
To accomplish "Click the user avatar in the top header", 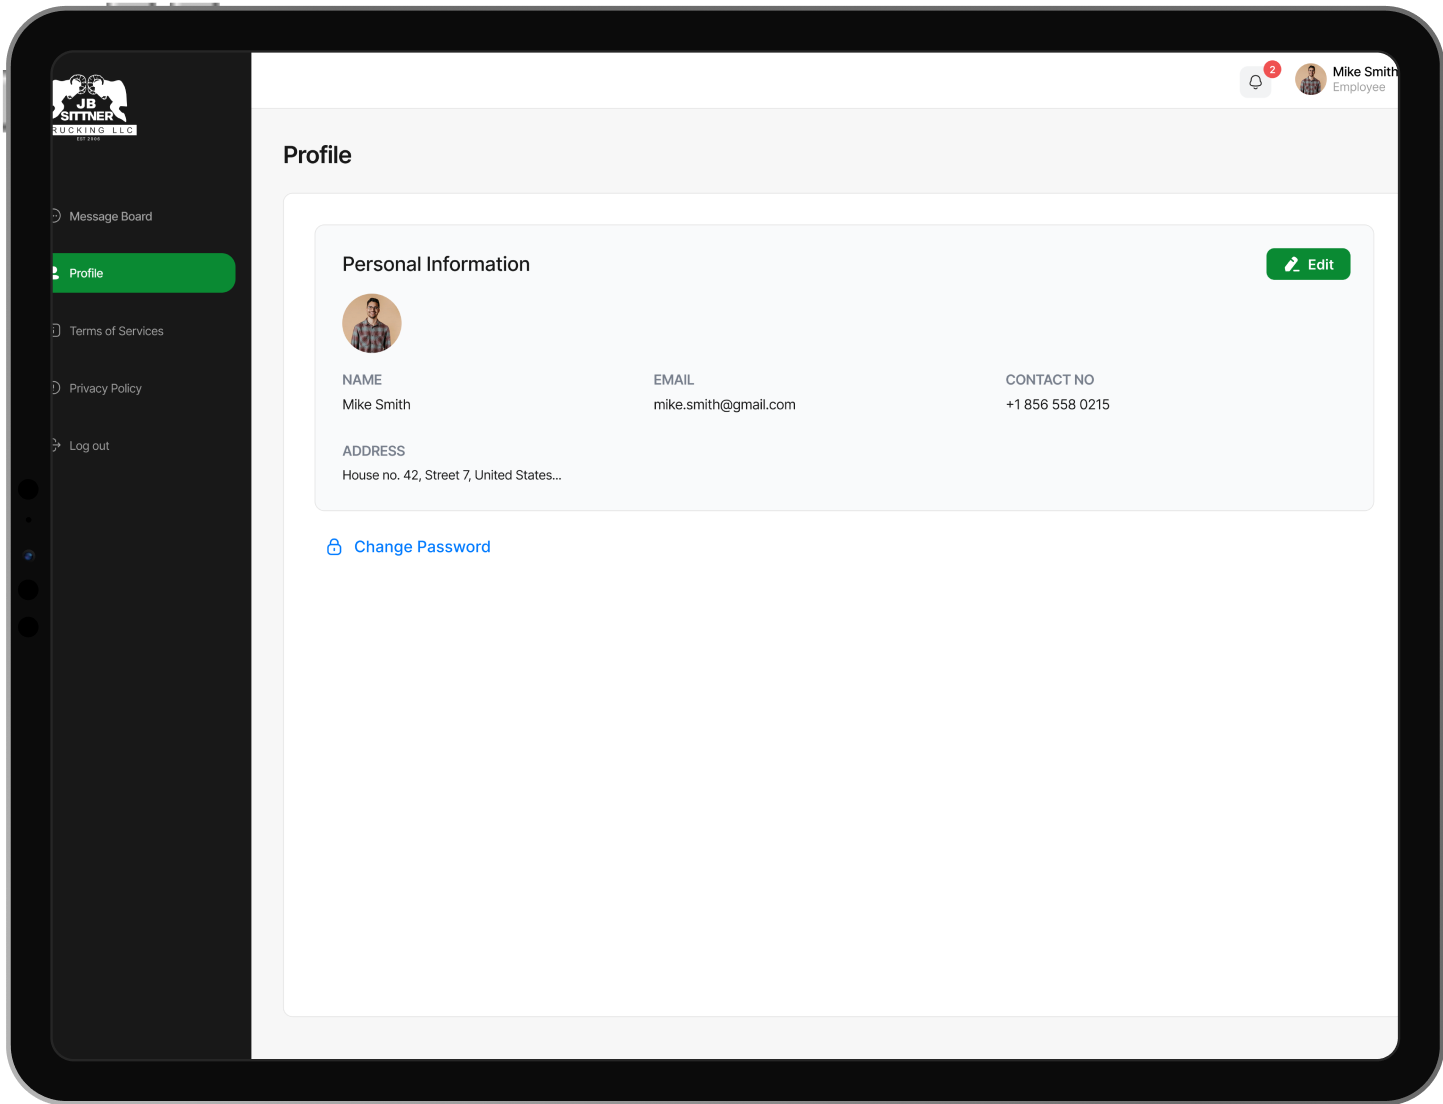I will point(1310,80).
